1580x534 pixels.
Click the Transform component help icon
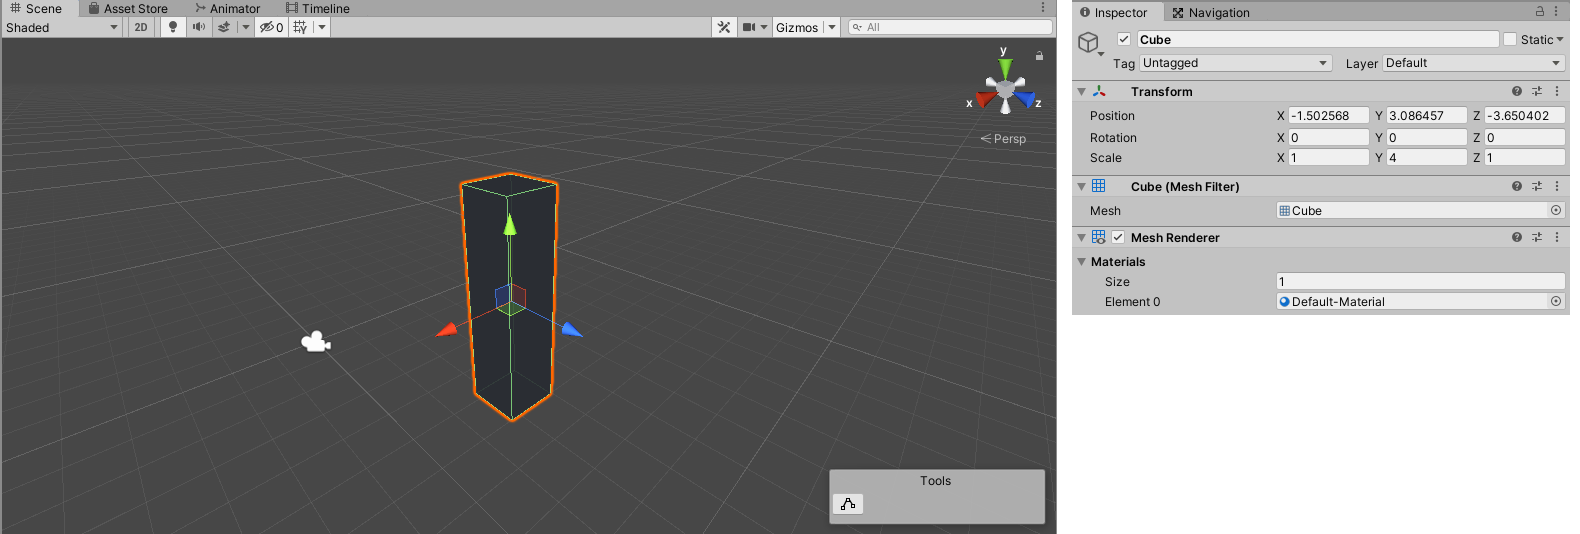click(1517, 91)
